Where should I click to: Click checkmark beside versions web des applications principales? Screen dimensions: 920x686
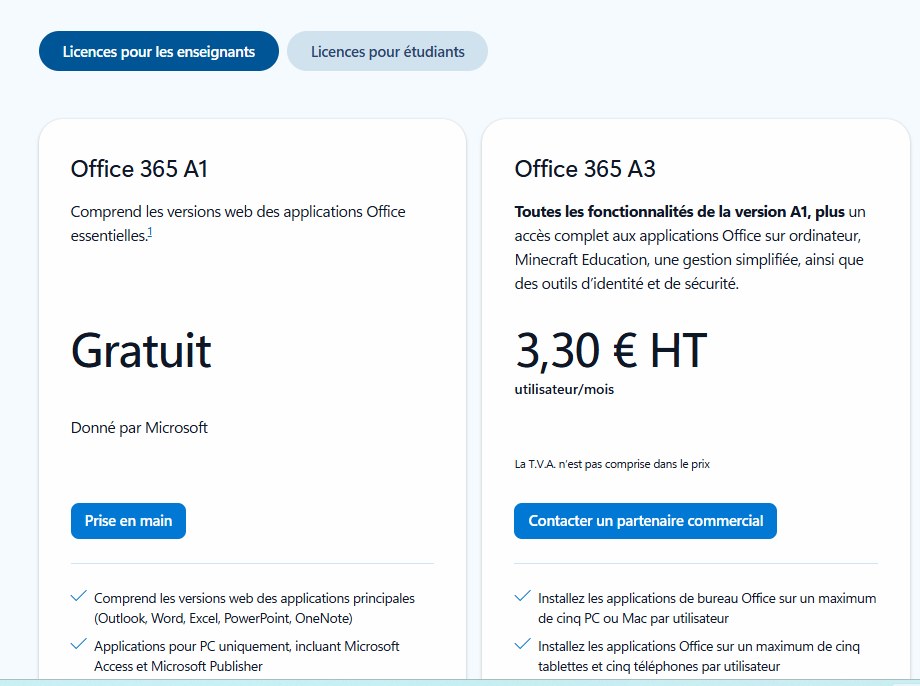pos(79,596)
